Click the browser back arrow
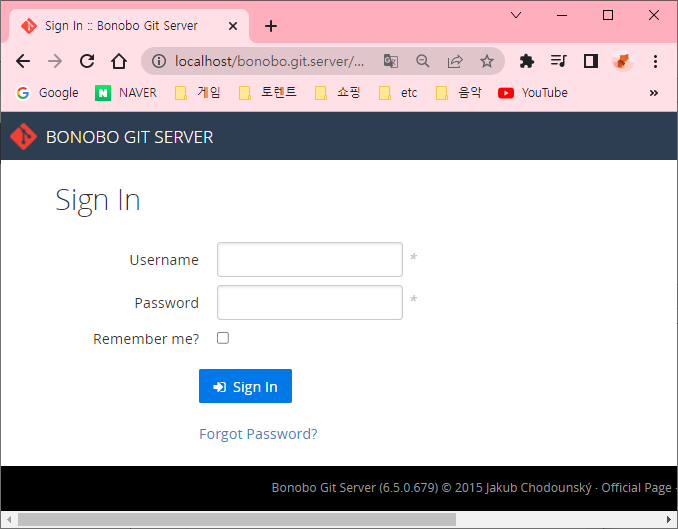The image size is (678, 529). pos(23,61)
